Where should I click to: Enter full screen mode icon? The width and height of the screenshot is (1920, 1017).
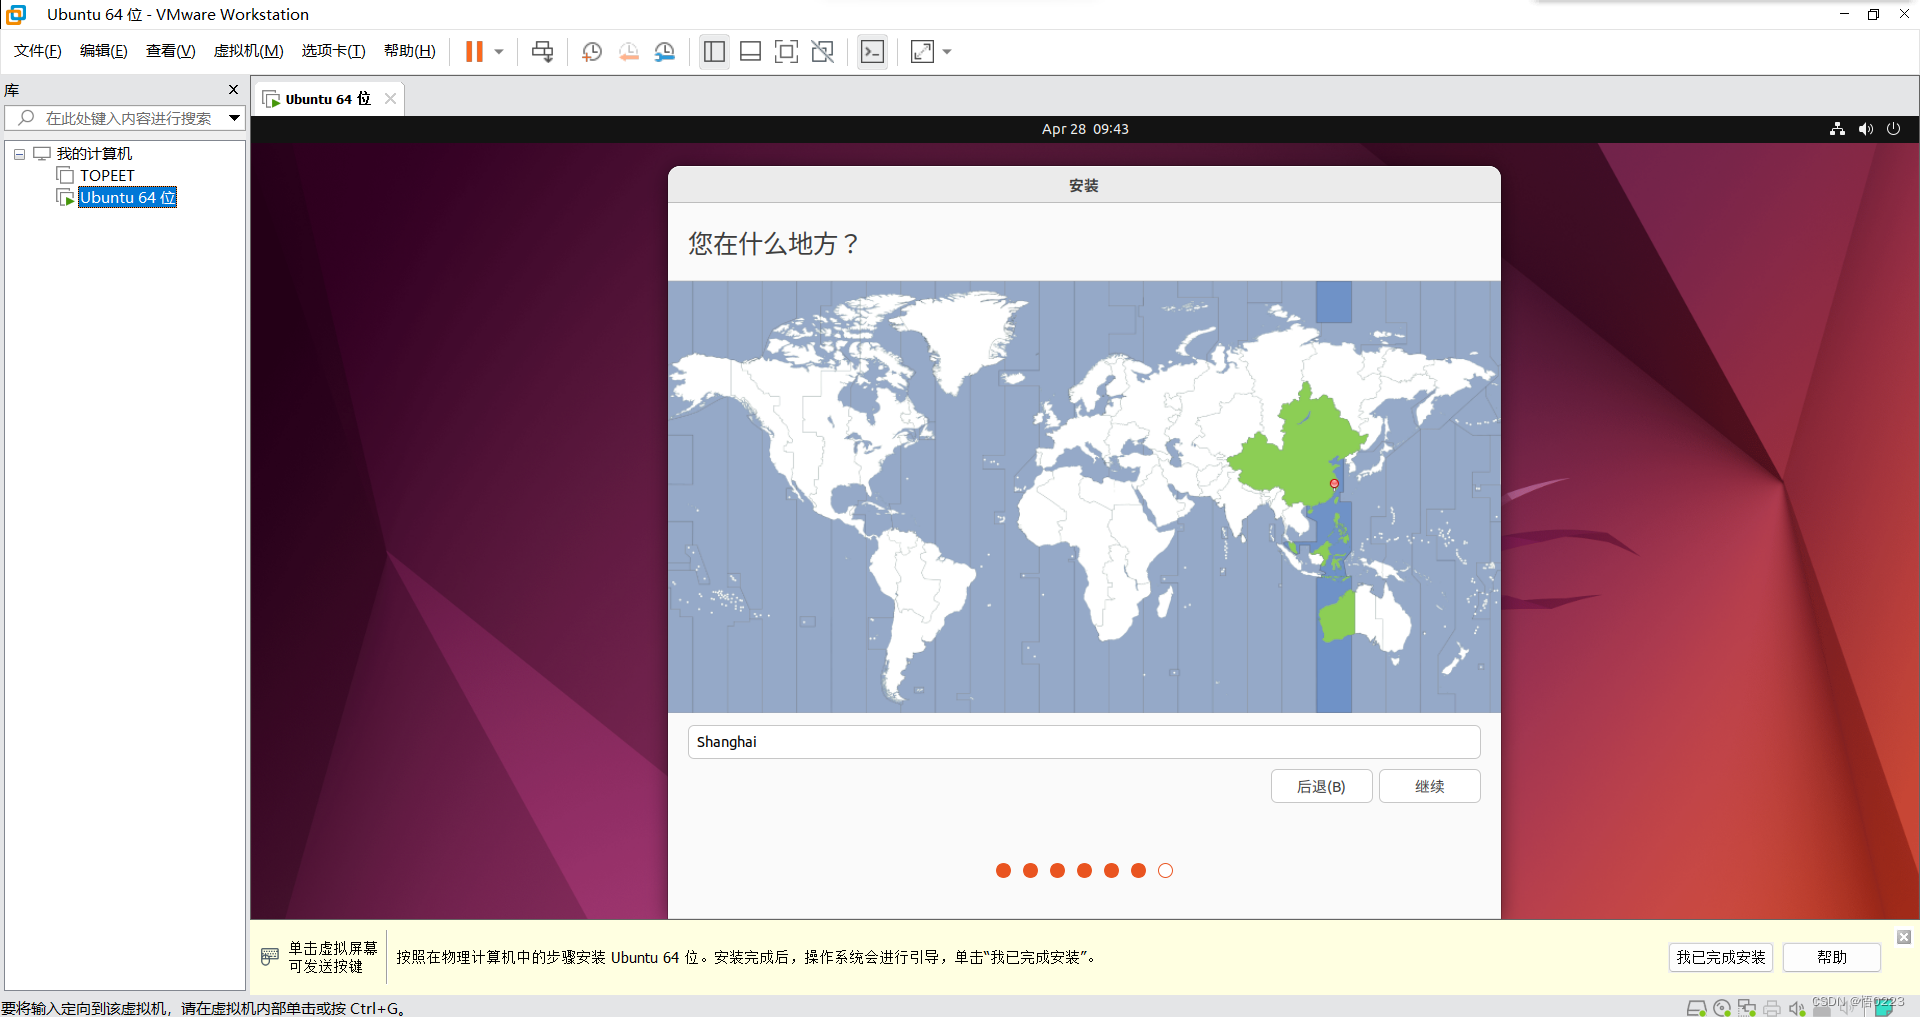coord(787,52)
